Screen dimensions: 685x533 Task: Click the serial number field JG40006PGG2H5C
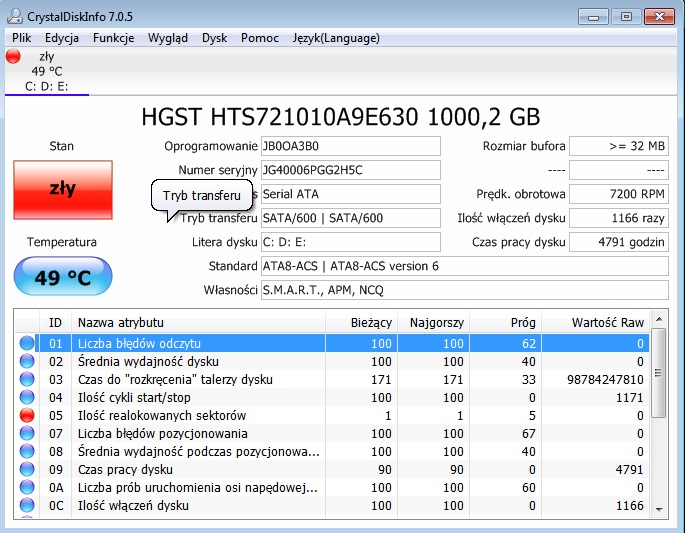351,170
